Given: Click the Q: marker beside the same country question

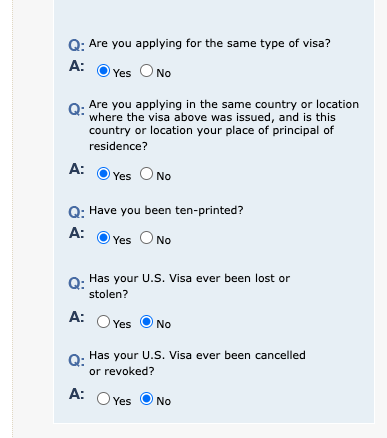Looking at the screenshot, I should point(76,109).
